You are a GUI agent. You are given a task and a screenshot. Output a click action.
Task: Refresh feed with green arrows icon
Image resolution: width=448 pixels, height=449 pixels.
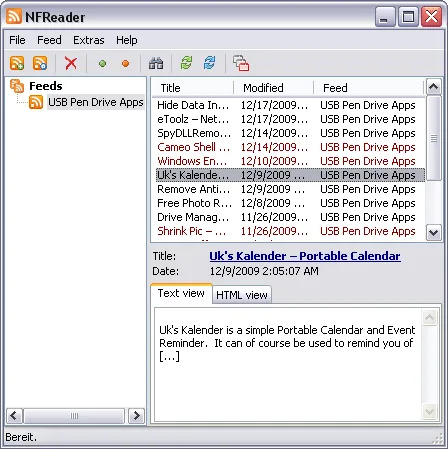pos(186,63)
